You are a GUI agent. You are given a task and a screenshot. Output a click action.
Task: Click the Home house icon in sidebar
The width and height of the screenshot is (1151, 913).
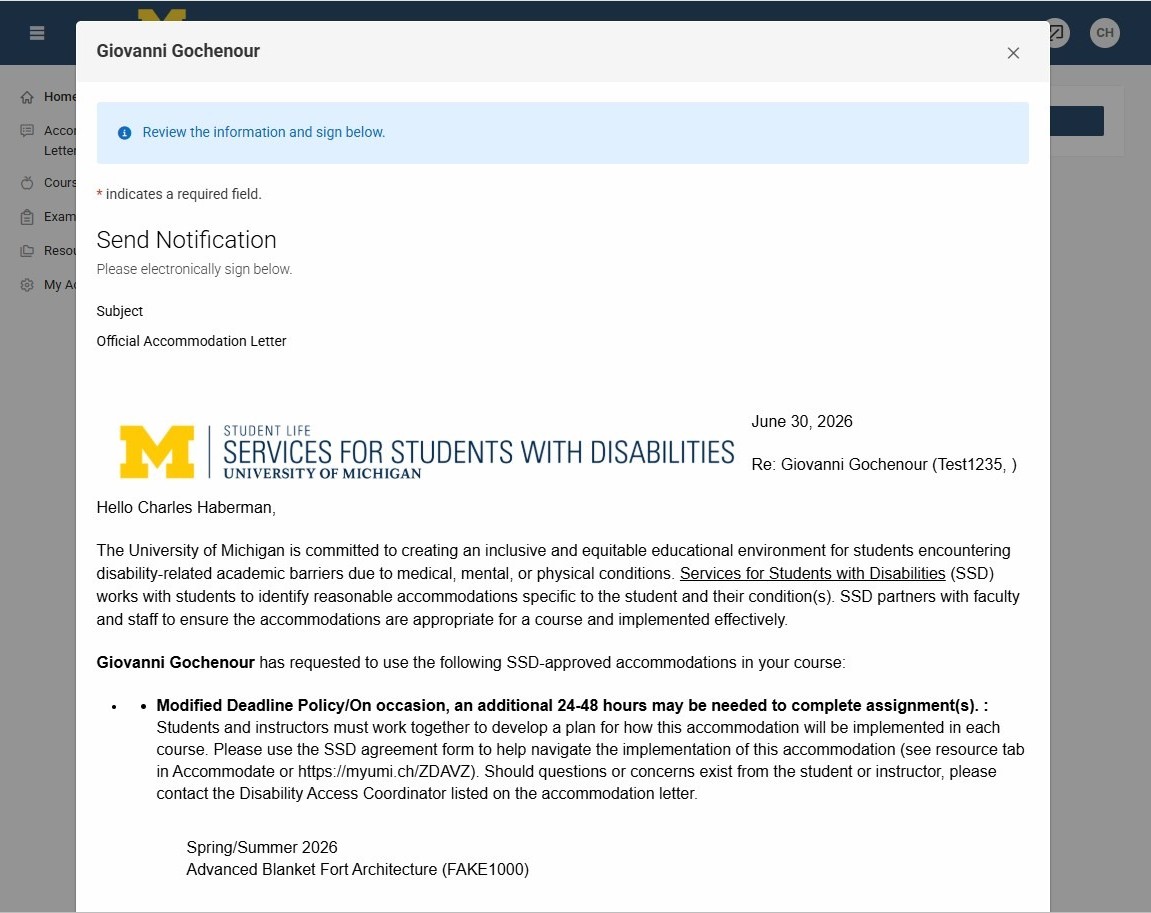pyautogui.click(x=27, y=97)
